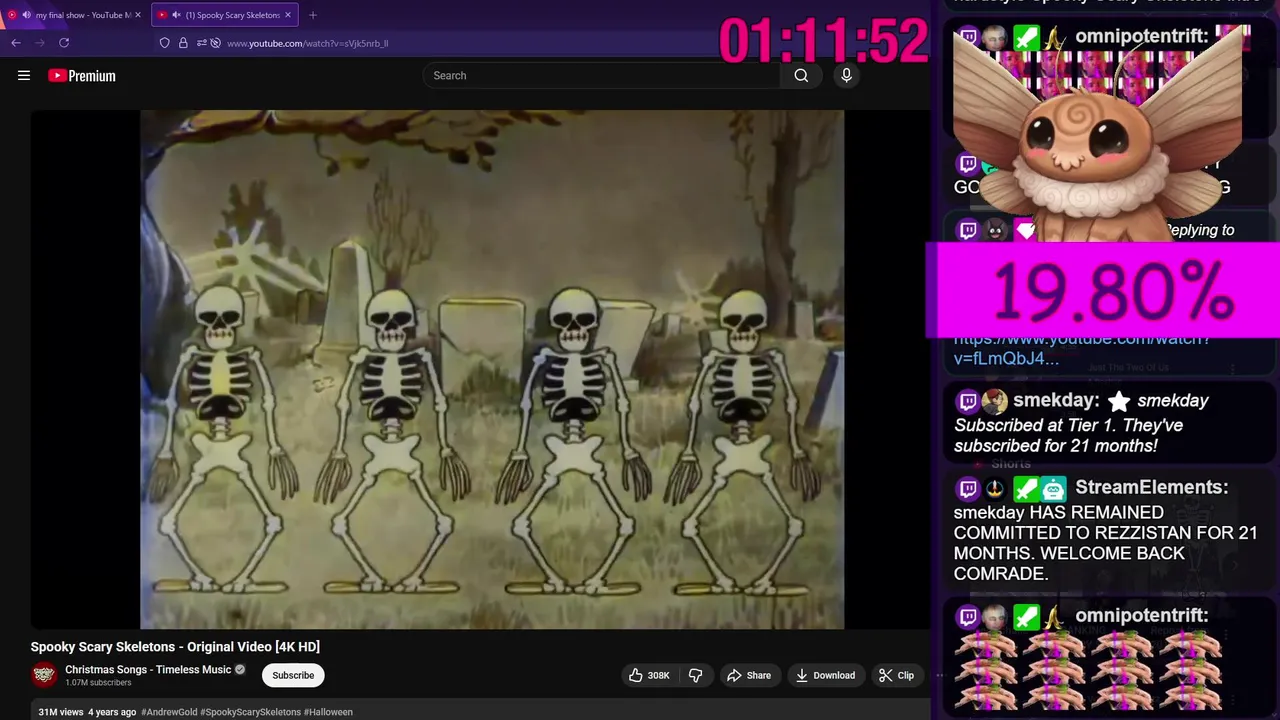Open the #SpookyScarySkeletons hashtag
Viewport: 1280px width, 720px height.
pos(250,712)
